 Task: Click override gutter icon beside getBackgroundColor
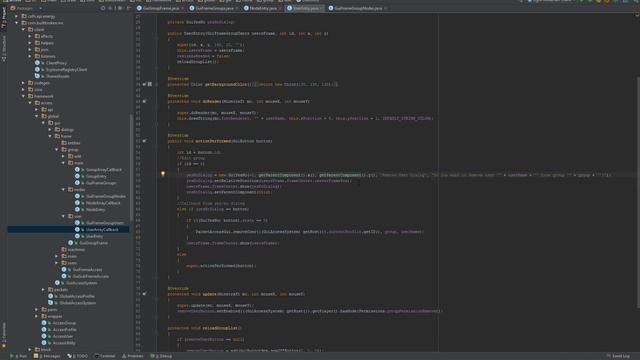click(144, 84)
